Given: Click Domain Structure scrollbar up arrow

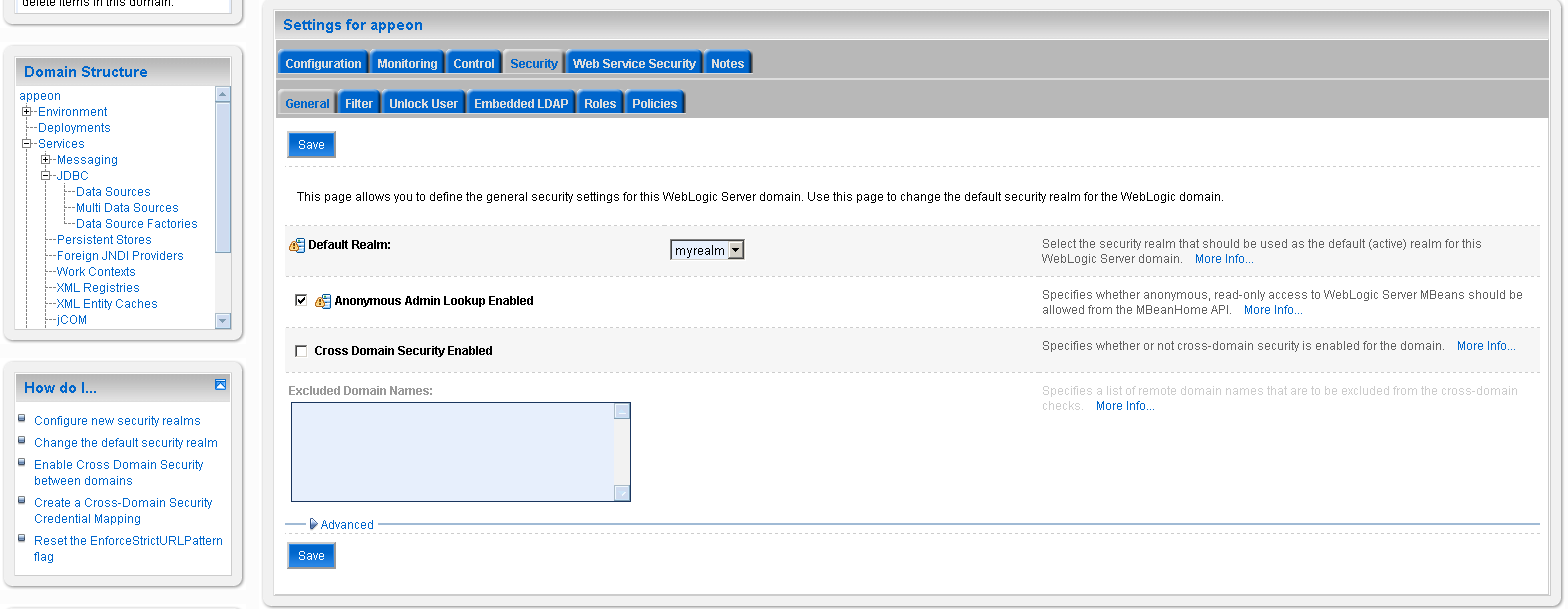Looking at the screenshot, I should click(x=223, y=94).
